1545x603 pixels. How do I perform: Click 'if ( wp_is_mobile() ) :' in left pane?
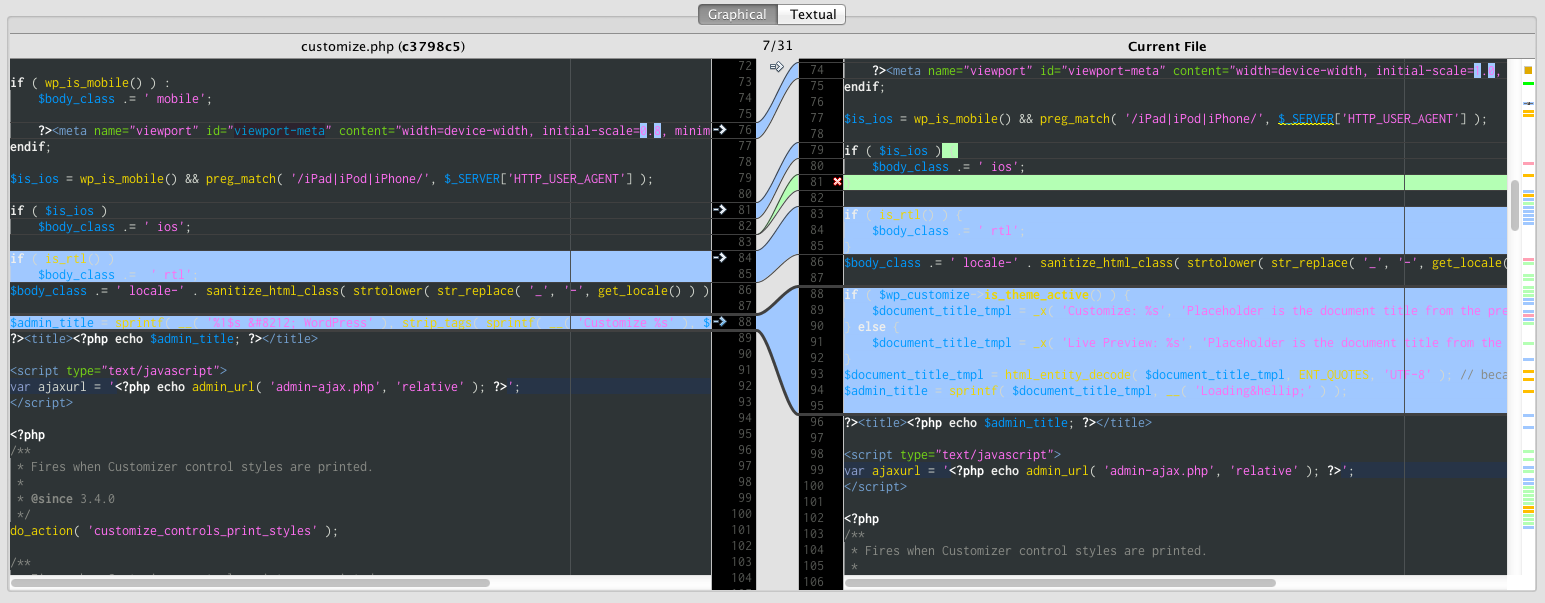click(x=90, y=83)
